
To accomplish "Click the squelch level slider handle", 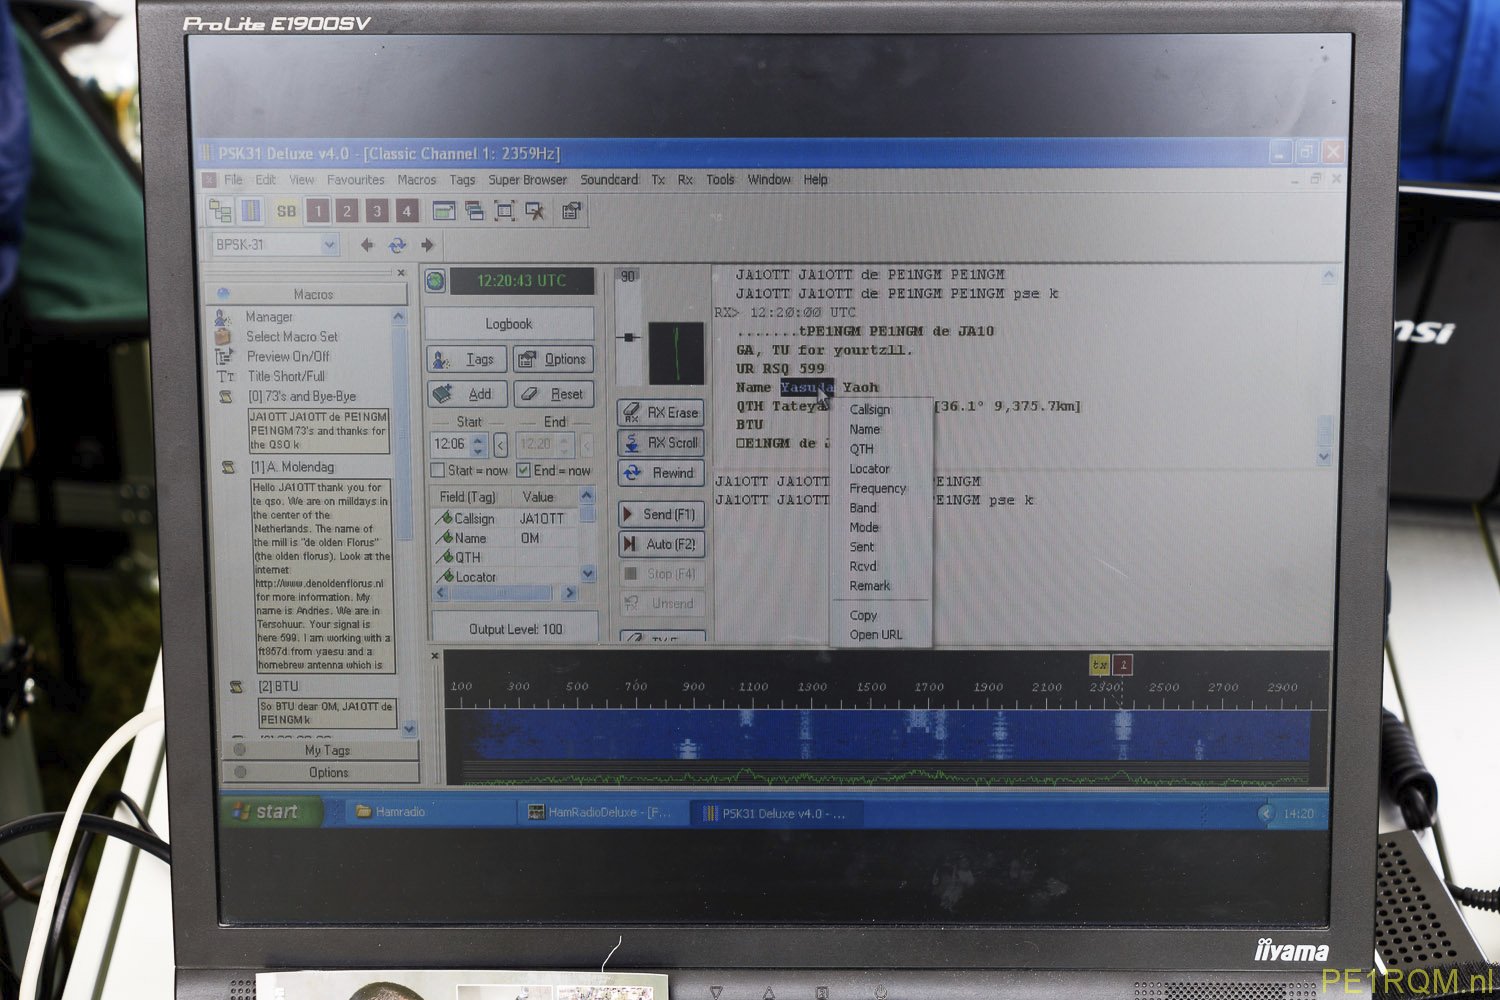I will (x=629, y=337).
